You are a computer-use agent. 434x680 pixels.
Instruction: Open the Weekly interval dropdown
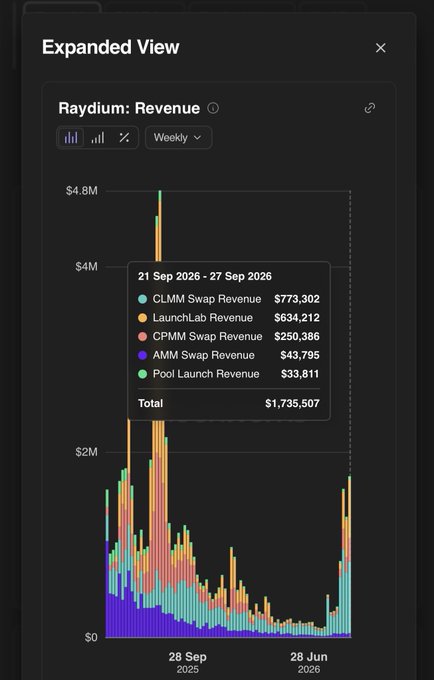[x=178, y=138]
